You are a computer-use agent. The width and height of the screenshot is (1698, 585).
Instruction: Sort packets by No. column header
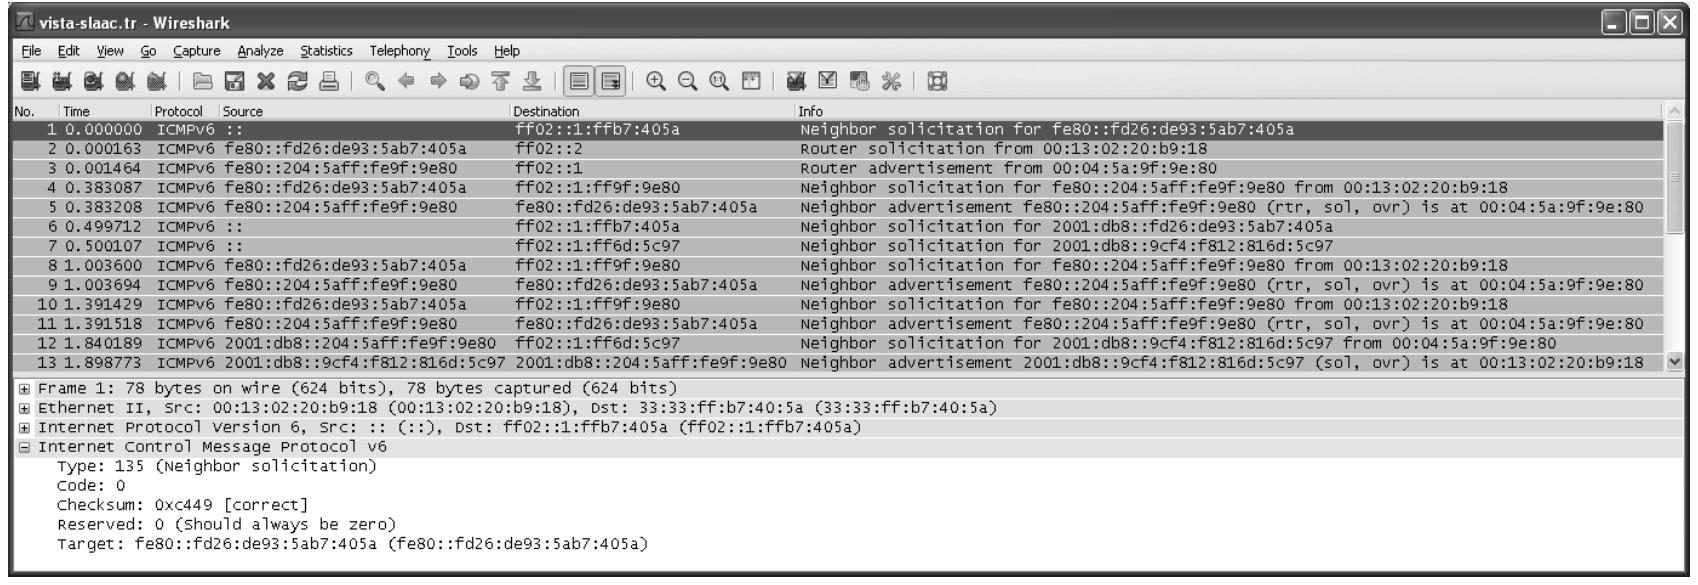(34, 111)
